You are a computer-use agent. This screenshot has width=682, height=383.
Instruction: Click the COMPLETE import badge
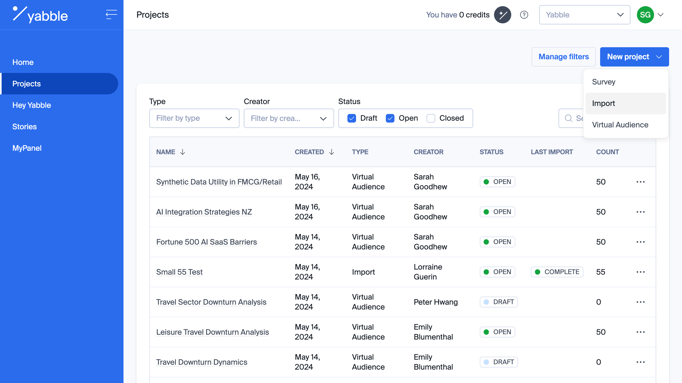(557, 272)
